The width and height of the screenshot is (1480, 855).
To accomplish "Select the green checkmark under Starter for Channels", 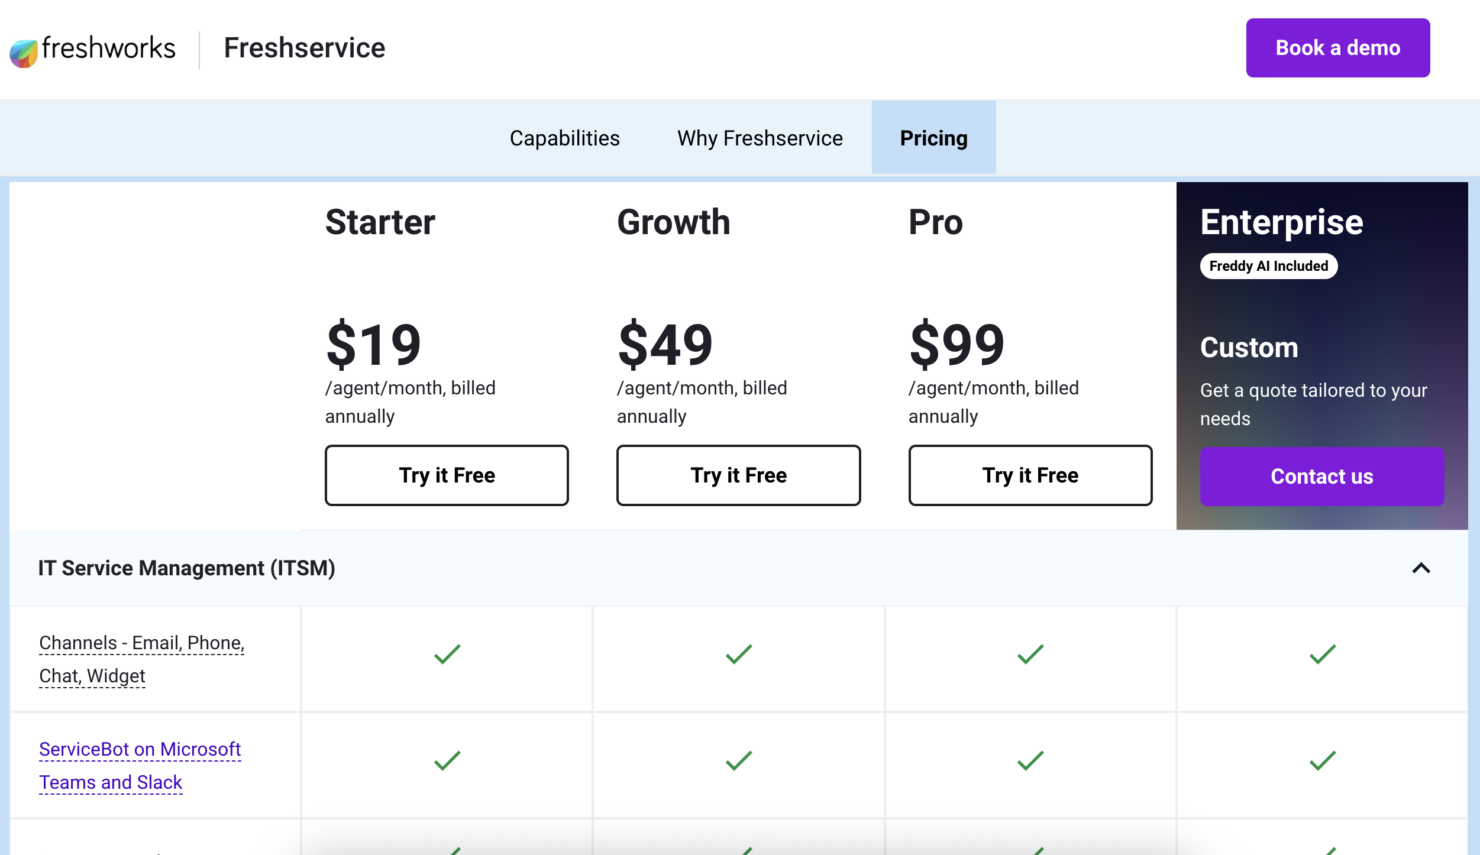I will 446,654.
